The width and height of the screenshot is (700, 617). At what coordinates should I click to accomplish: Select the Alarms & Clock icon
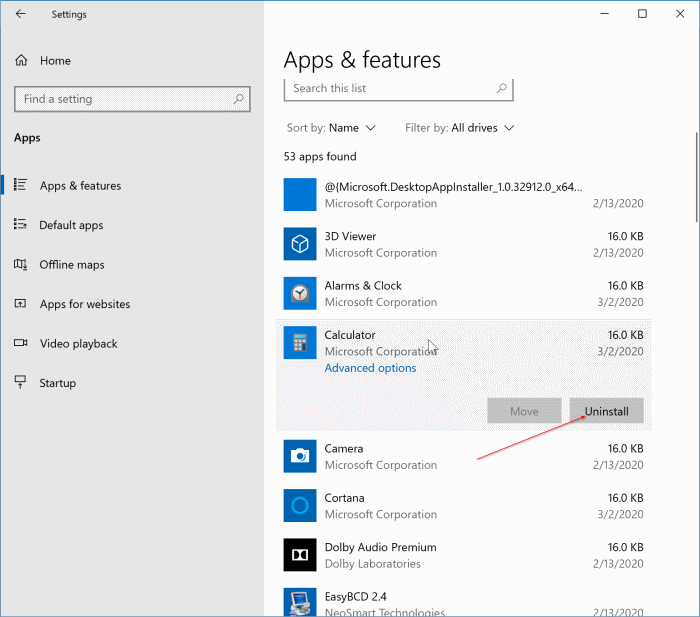pyautogui.click(x=300, y=293)
